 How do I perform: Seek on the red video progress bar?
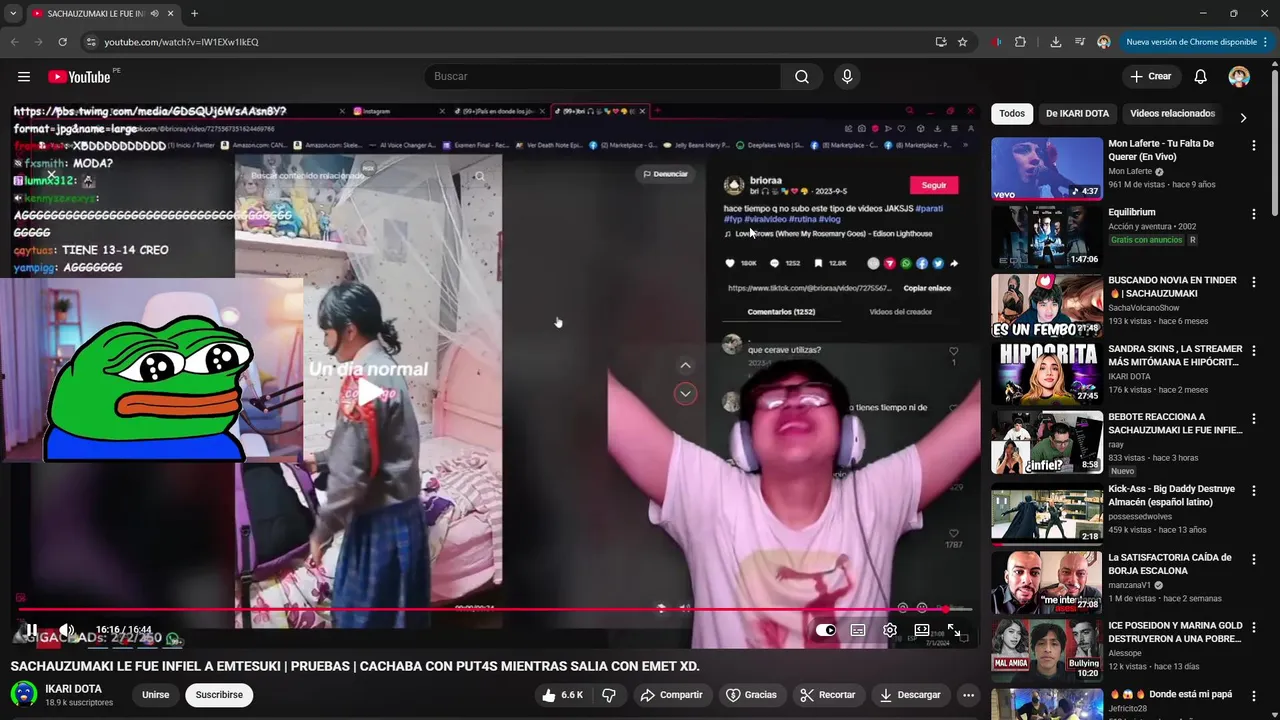tap(495, 609)
